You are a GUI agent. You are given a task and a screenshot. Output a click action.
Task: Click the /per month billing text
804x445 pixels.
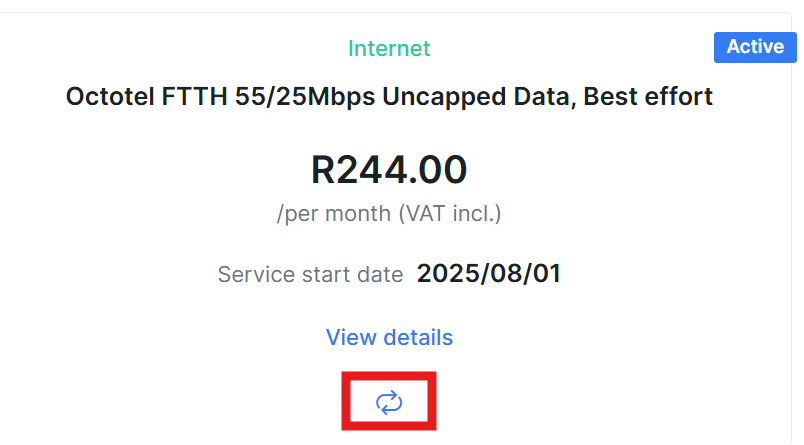point(319,213)
